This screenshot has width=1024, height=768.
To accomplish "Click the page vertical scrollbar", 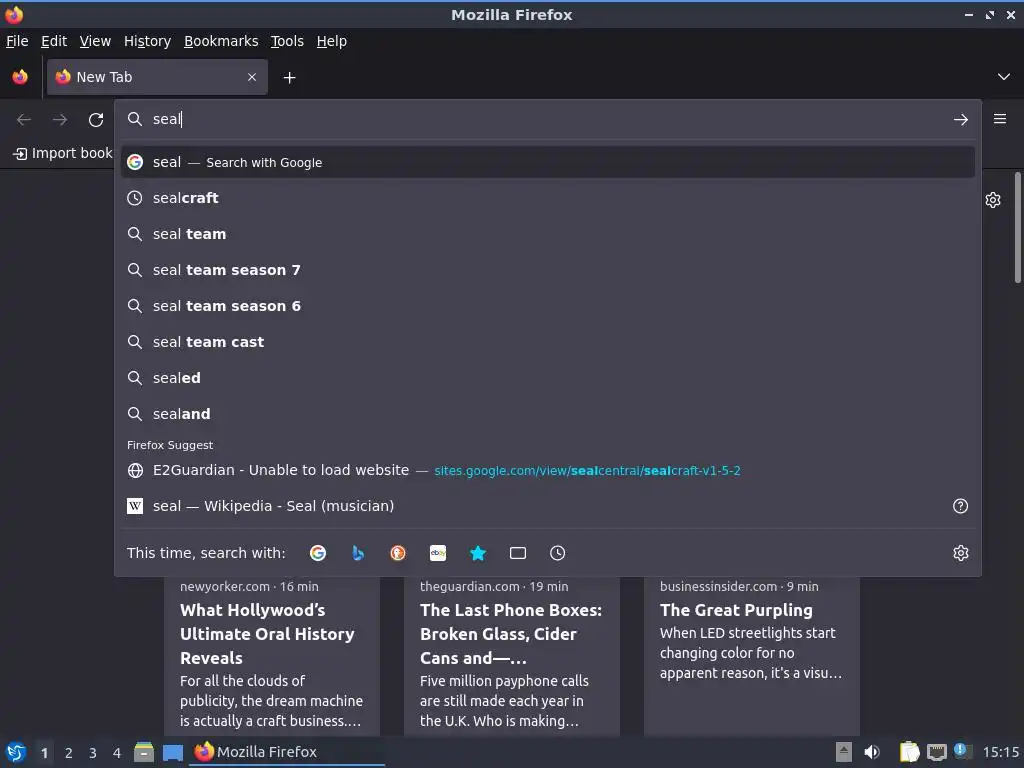I will point(1017,228).
